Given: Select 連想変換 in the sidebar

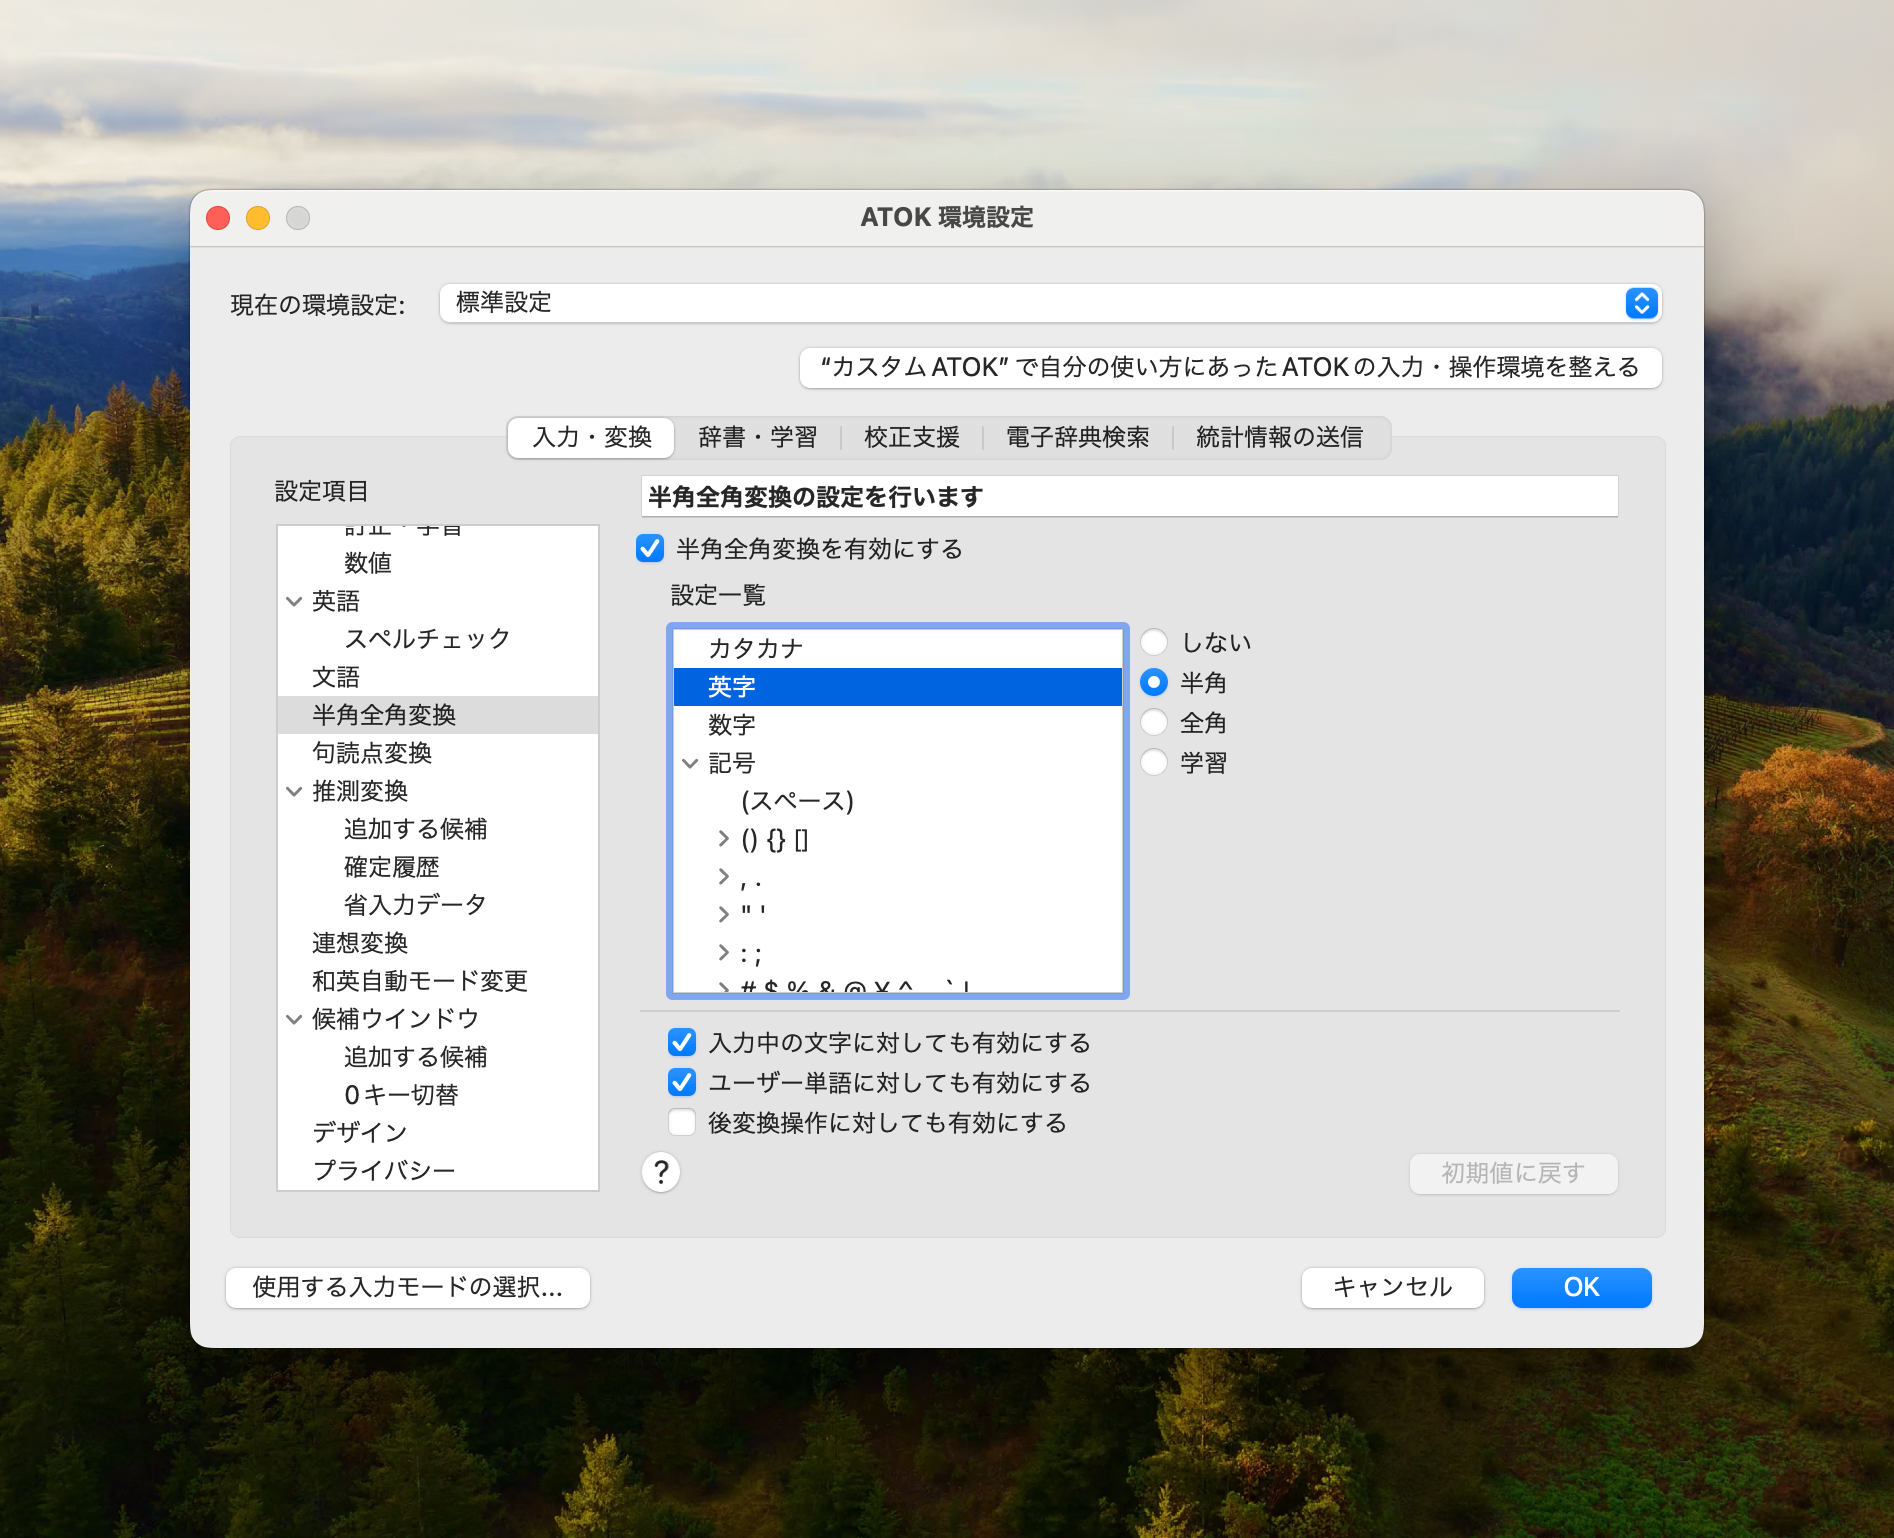Looking at the screenshot, I should pos(438,943).
